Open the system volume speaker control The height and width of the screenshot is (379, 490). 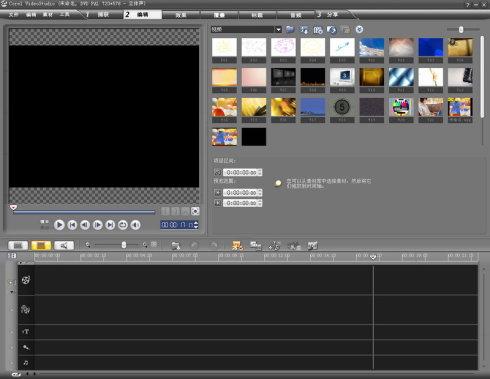tap(135, 225)
